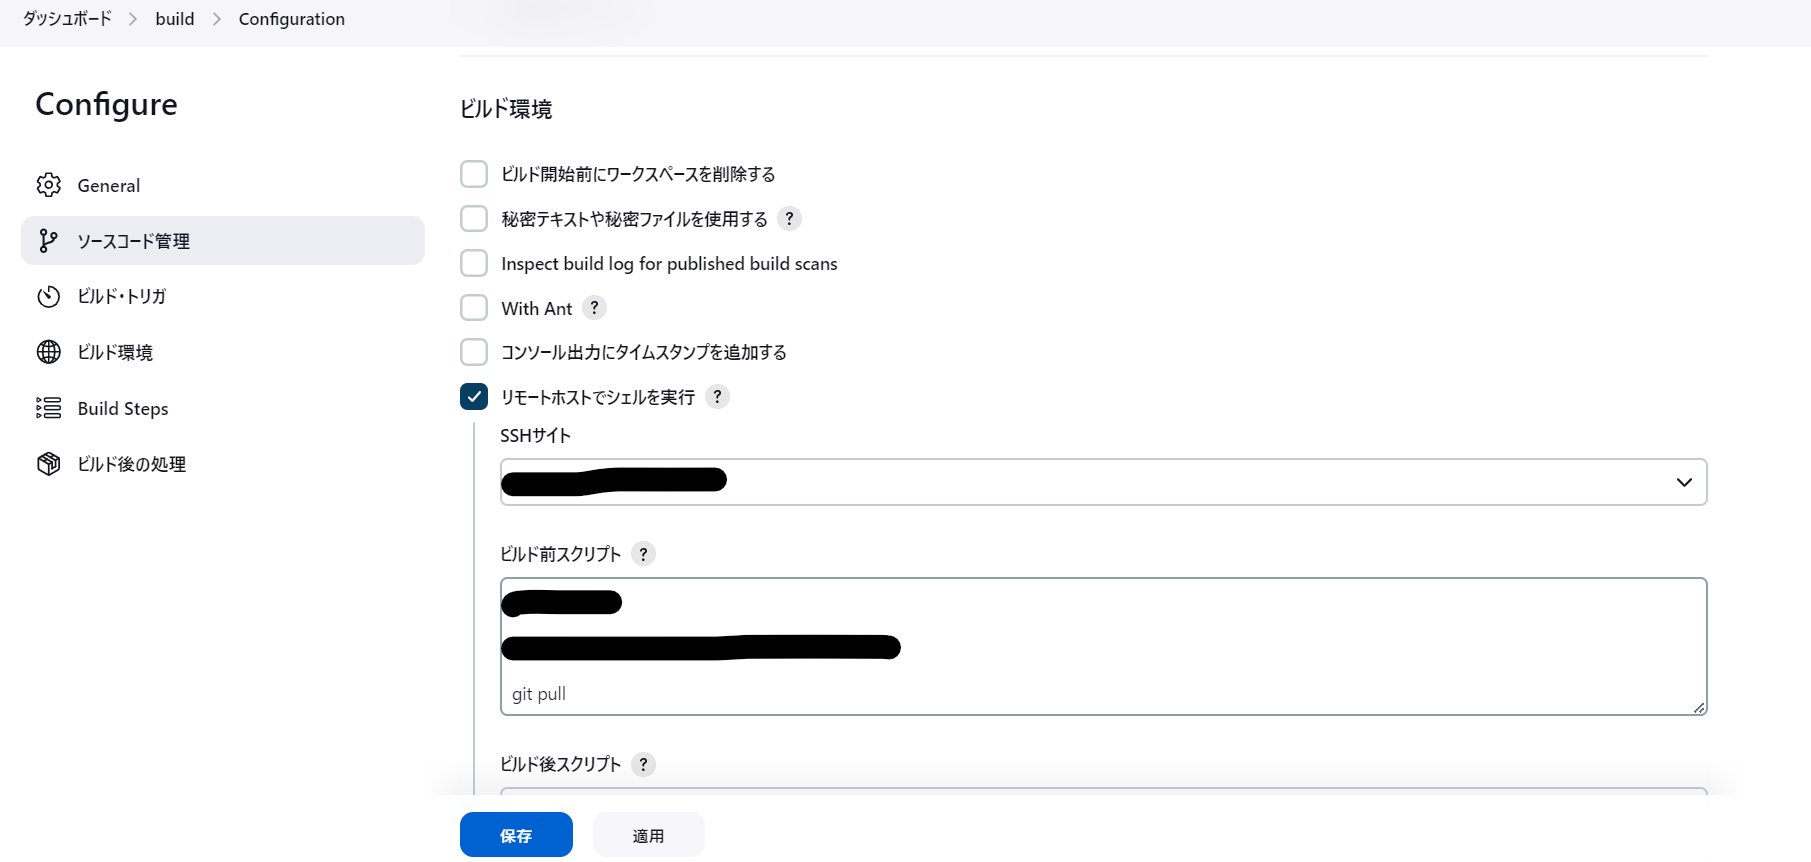Click the 適用 apply button
Image resolution: width=1811 pixels, height=862 pixels.
(648, 835)
